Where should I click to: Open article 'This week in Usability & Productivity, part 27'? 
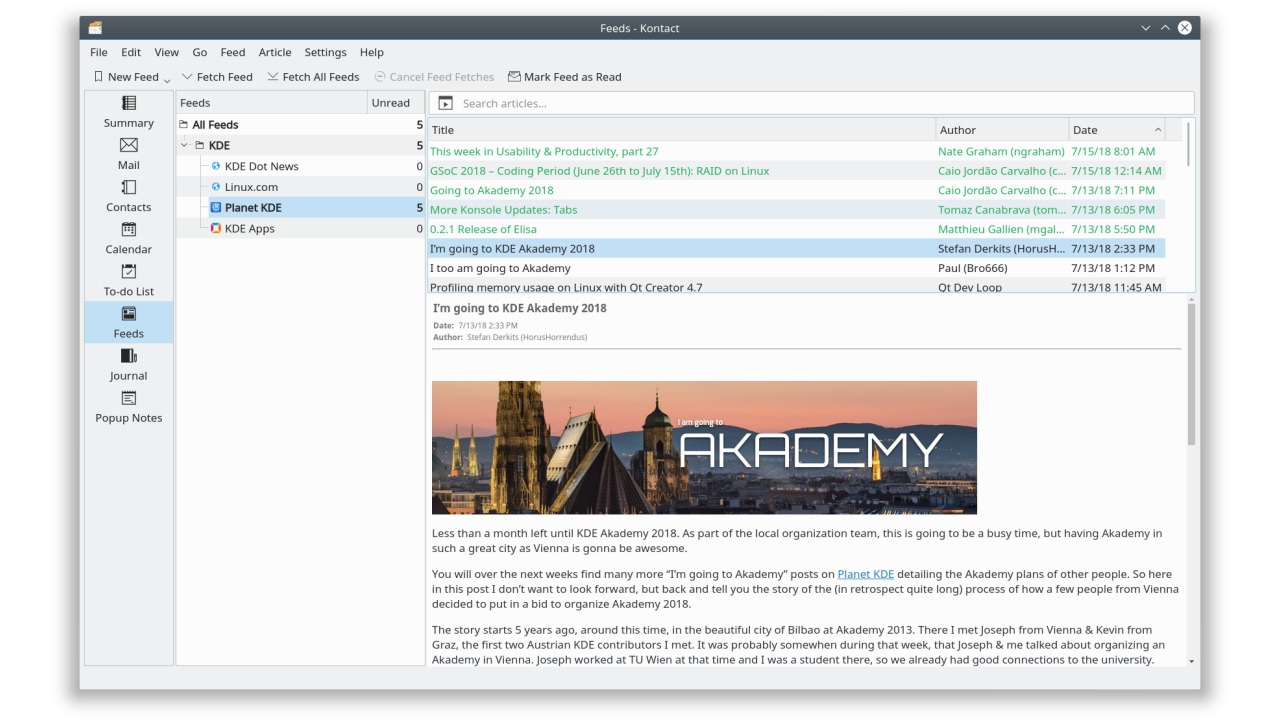(544, 152)
